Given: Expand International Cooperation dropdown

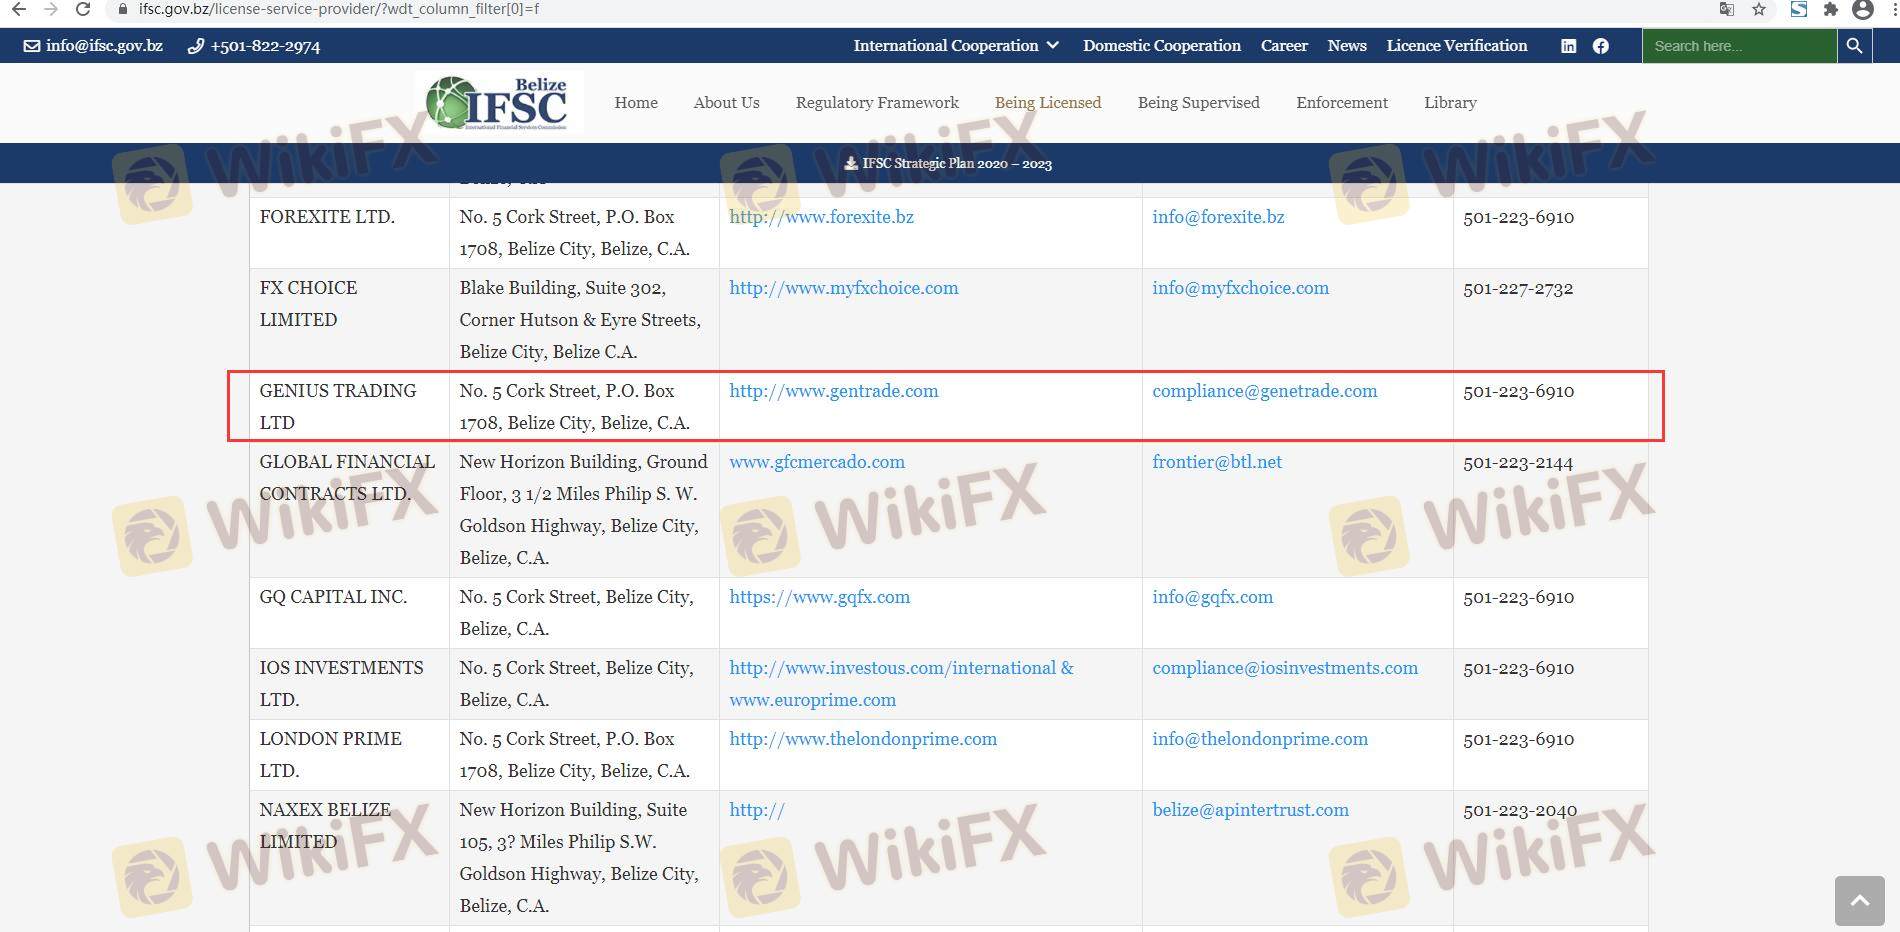Looking at the screenshot, I should [955, 46].
